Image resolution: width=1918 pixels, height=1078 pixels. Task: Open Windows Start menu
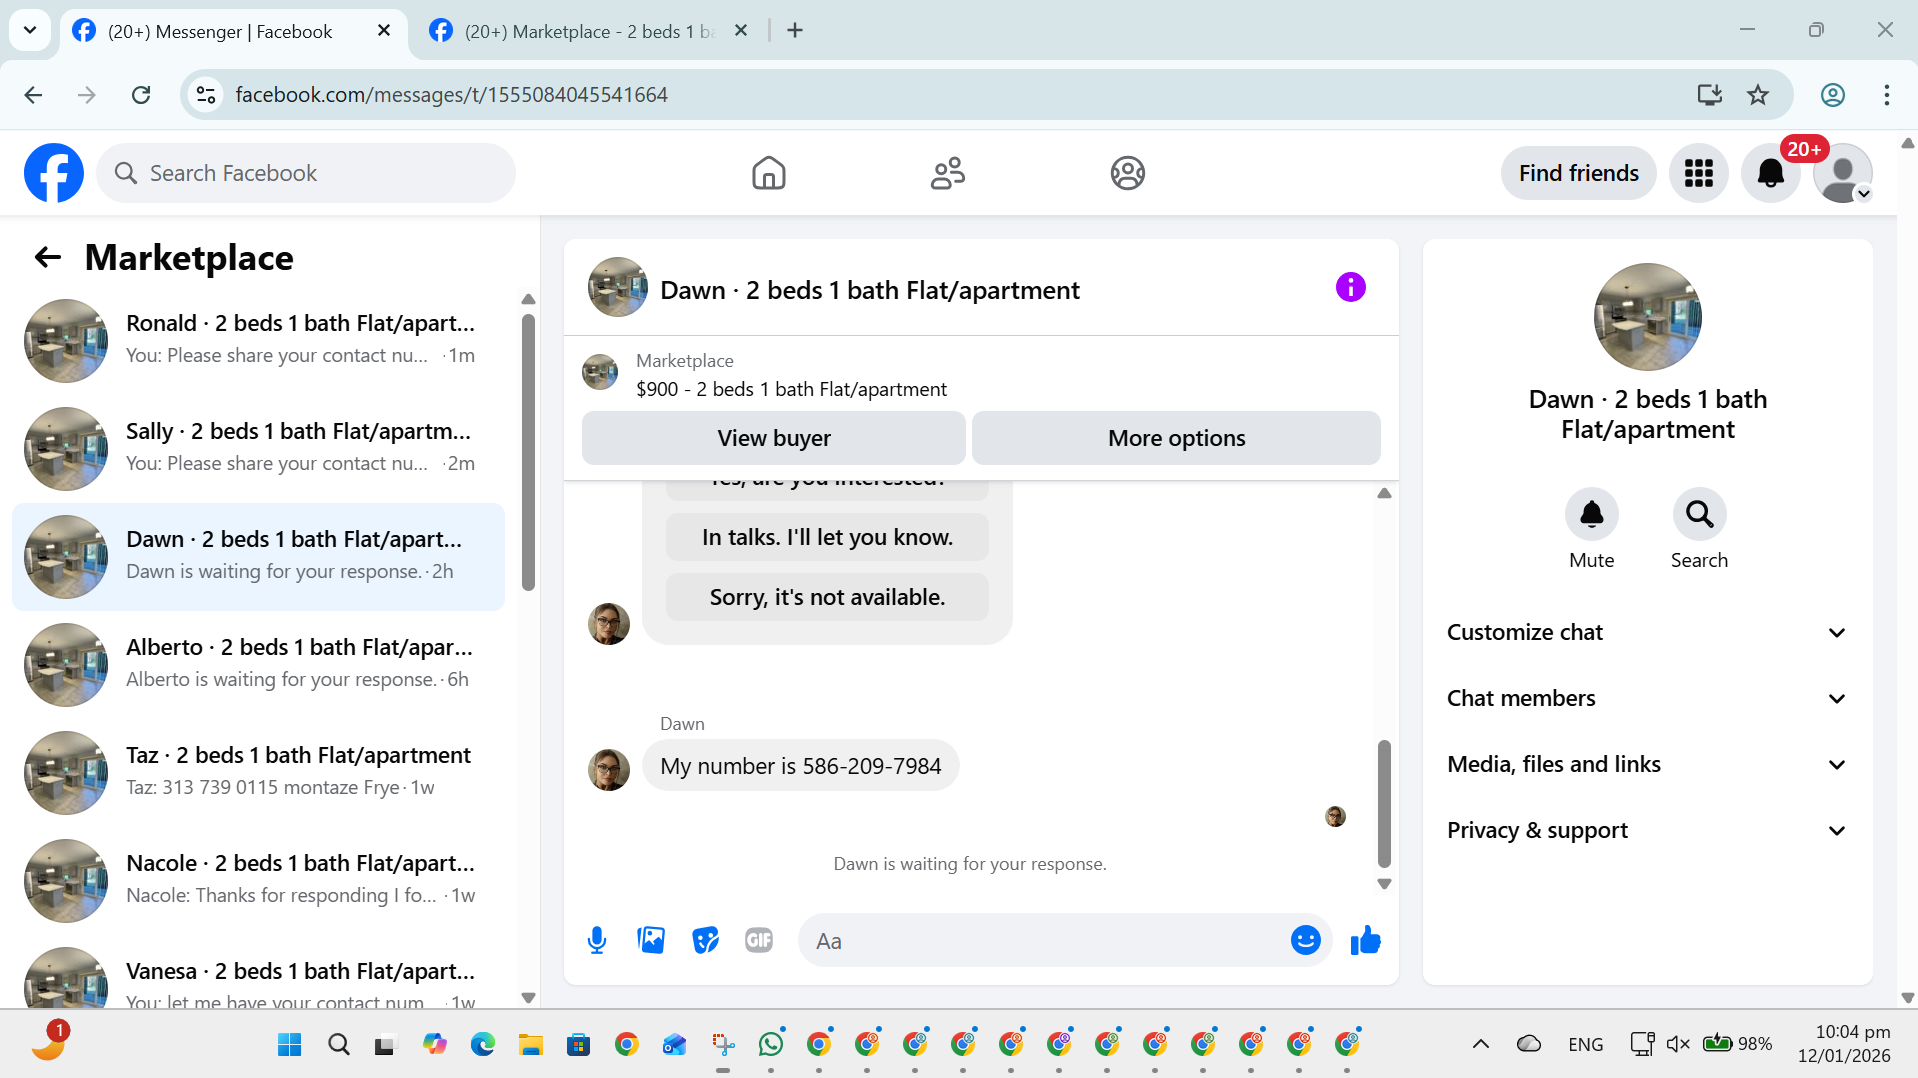coord(290,1044)
